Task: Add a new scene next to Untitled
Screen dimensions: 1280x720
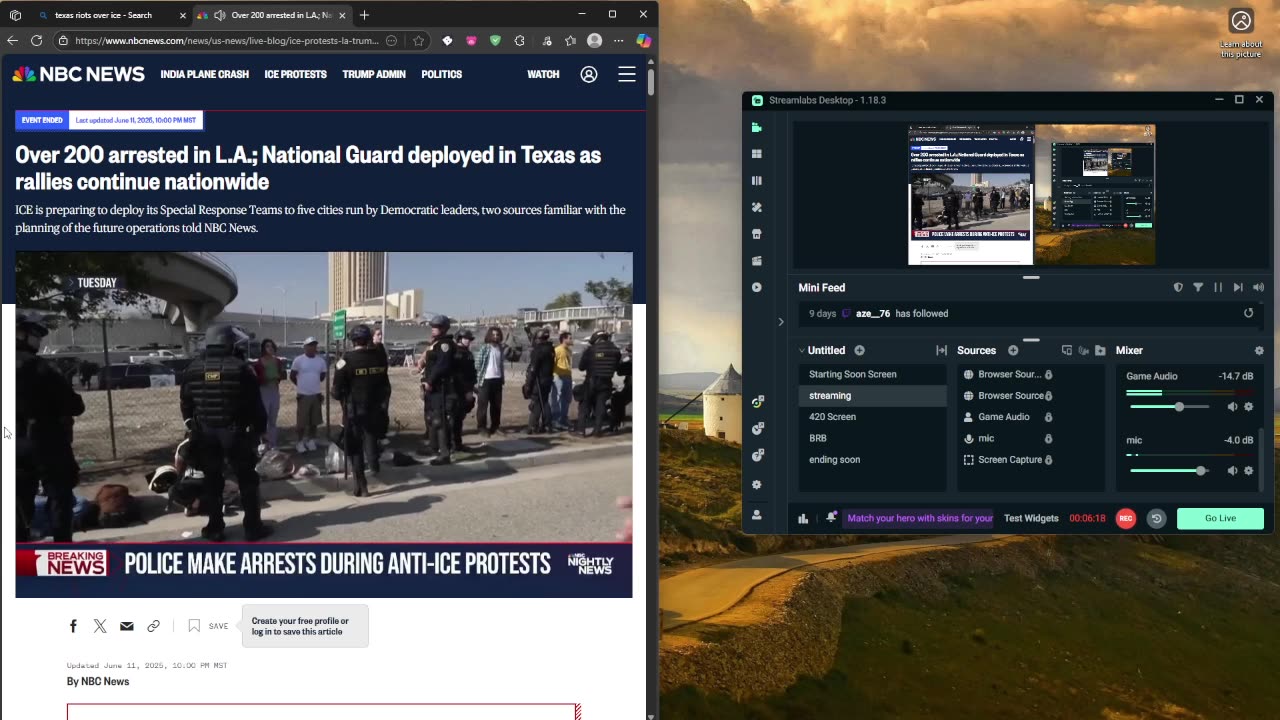Action: [859, 350]
